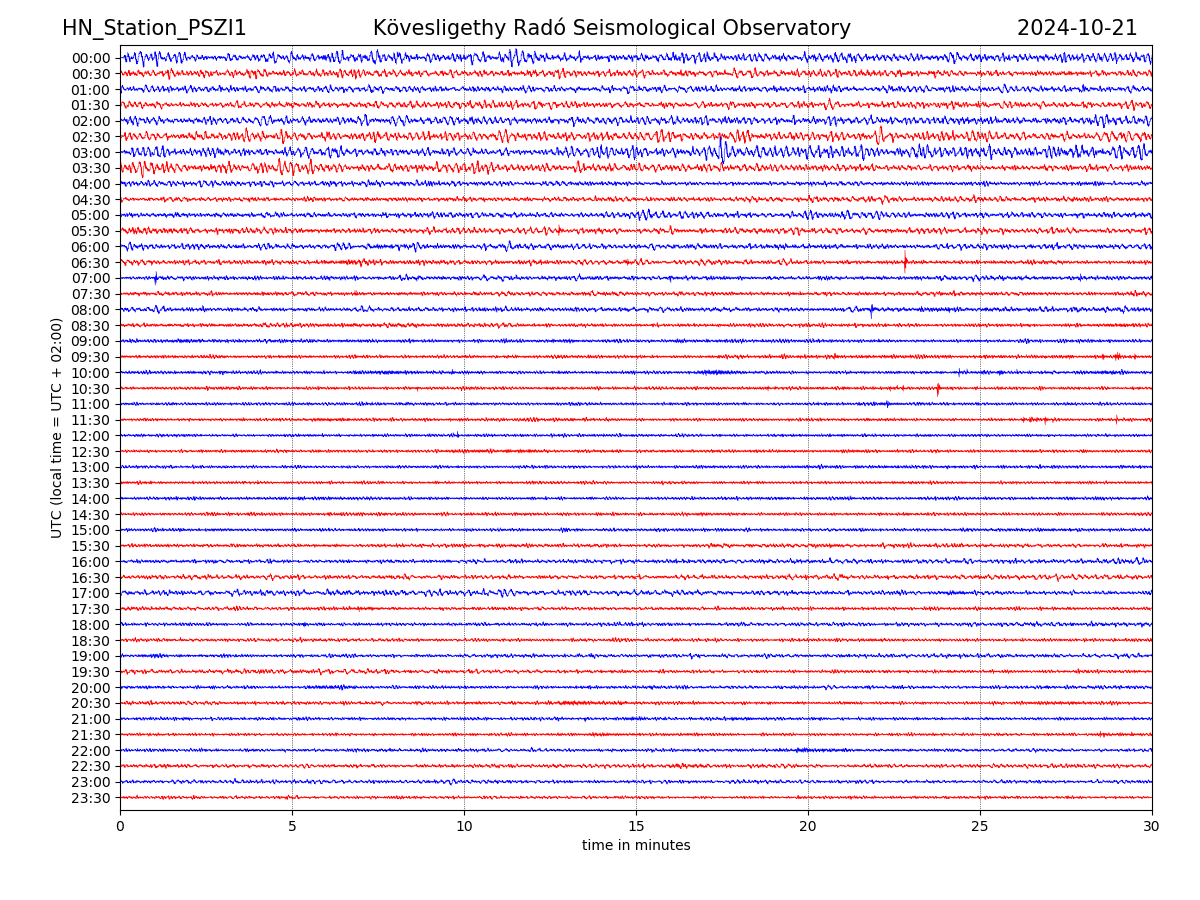The height and width of the screenshot is (900, 1200).
Task: Click the 30 tick on the minutes axis
Action: click(1152, 827)
